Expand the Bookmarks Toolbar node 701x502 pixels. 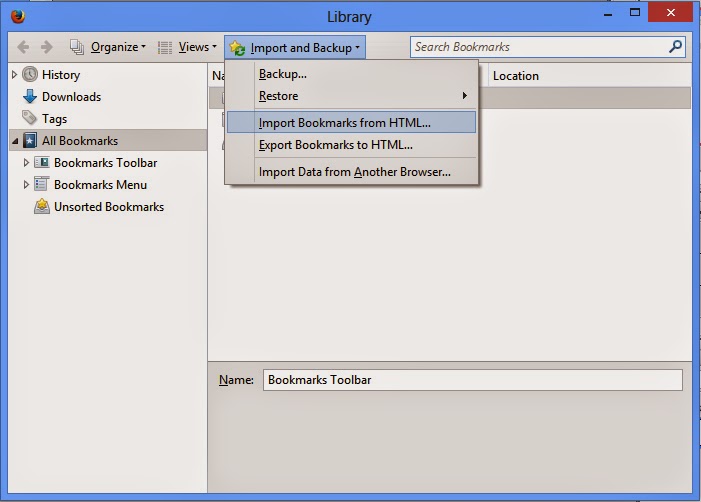pyautogui.click(x=26, y=163)
